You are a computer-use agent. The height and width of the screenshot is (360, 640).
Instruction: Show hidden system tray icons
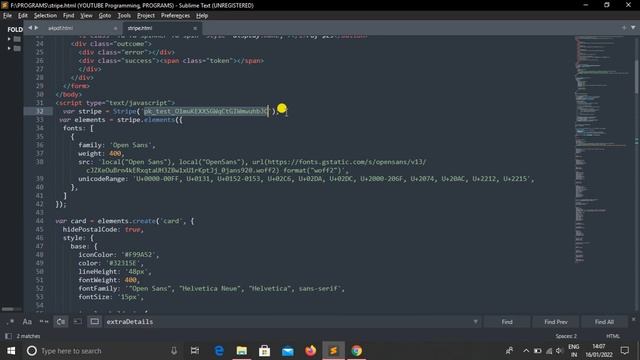526,351
